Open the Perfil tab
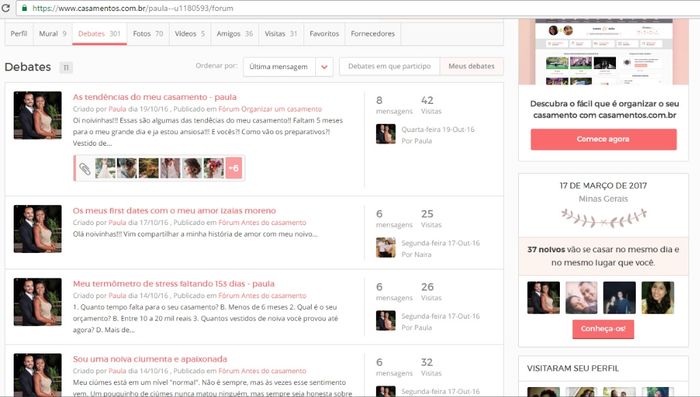The width and height of the screenshot is (700, 397). coord(19,33)
